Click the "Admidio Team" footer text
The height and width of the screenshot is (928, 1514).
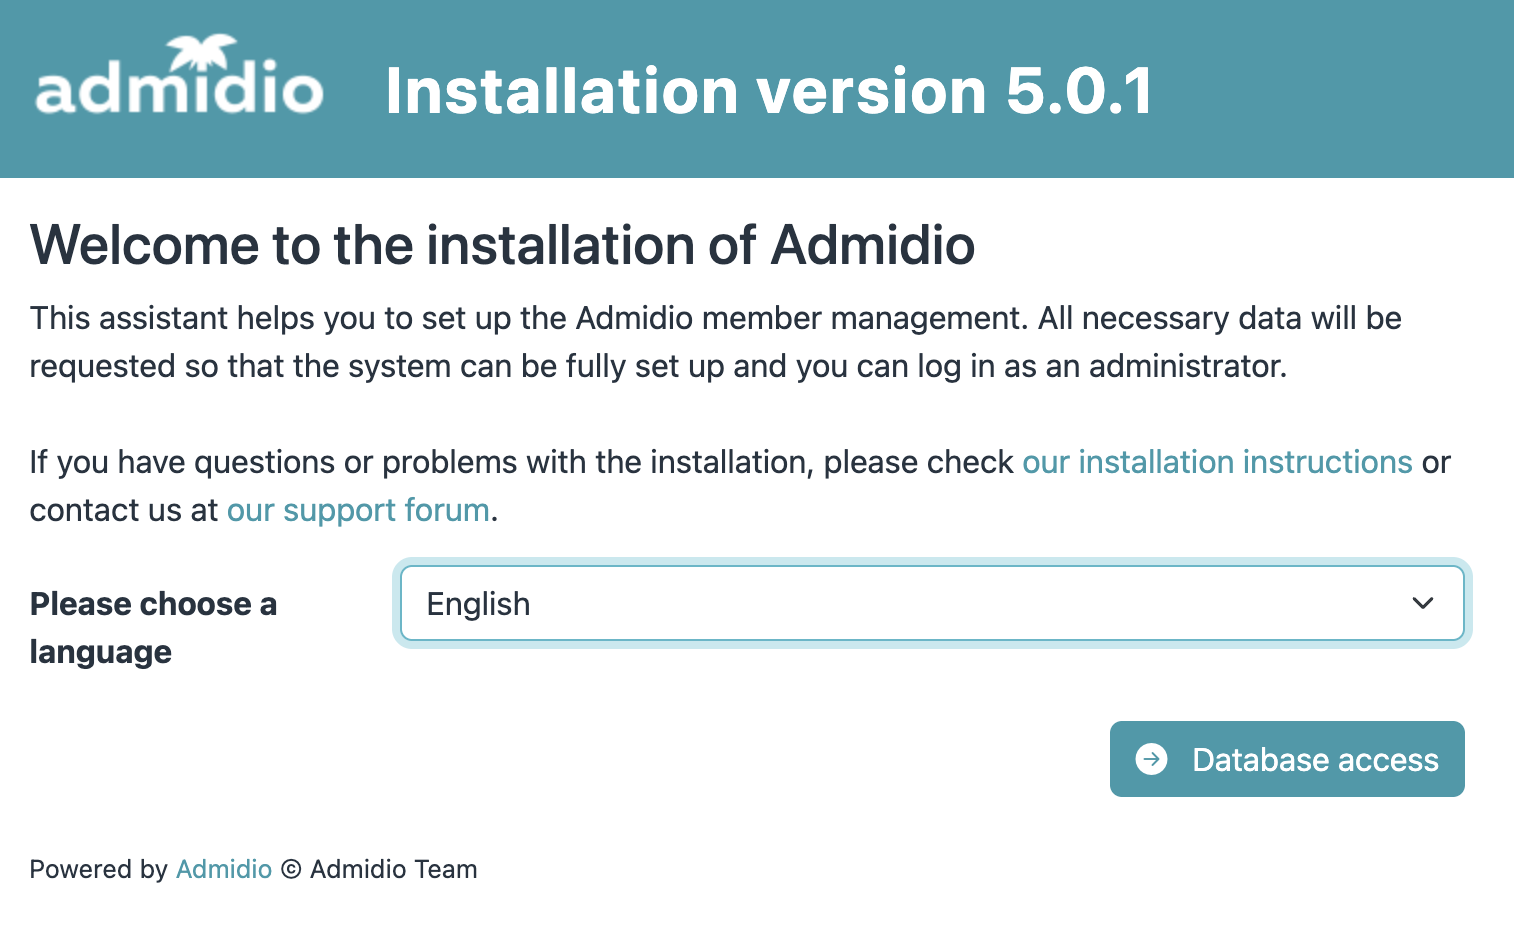pos(393,869)
